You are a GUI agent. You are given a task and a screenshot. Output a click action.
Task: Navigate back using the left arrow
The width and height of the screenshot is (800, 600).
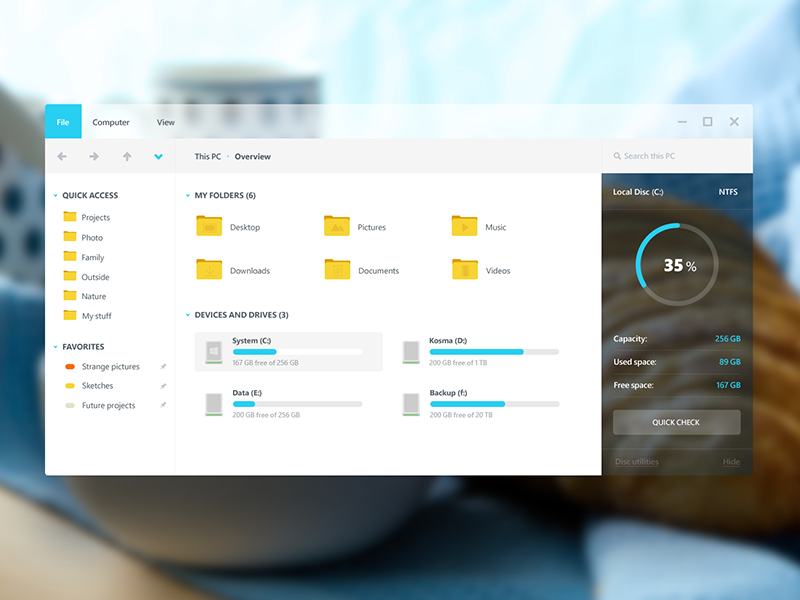61,156
